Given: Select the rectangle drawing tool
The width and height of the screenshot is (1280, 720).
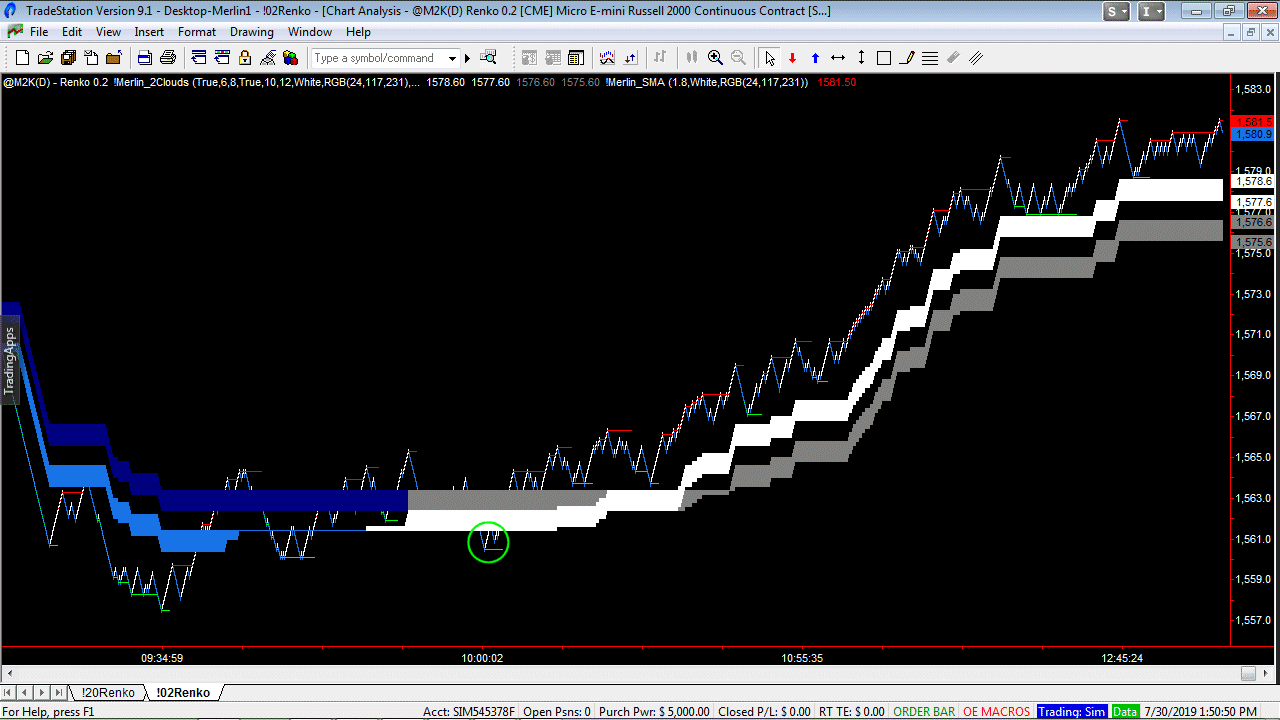Looking at the screenshot, I should (884, 58).
